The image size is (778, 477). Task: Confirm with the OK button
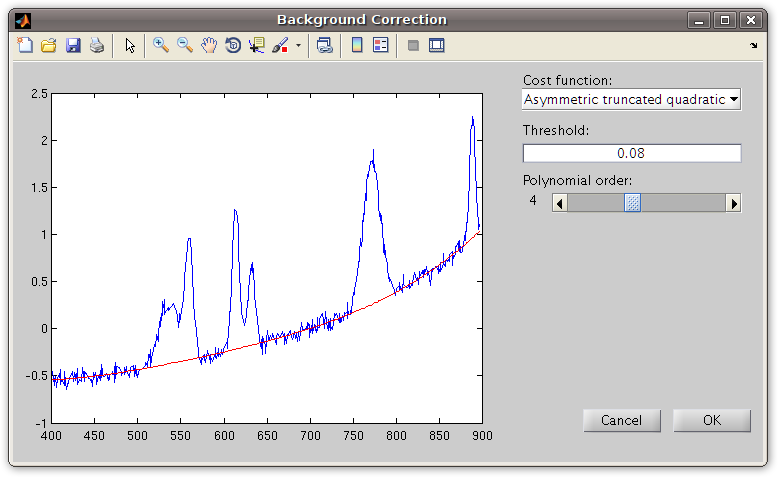tap(712, 420)
